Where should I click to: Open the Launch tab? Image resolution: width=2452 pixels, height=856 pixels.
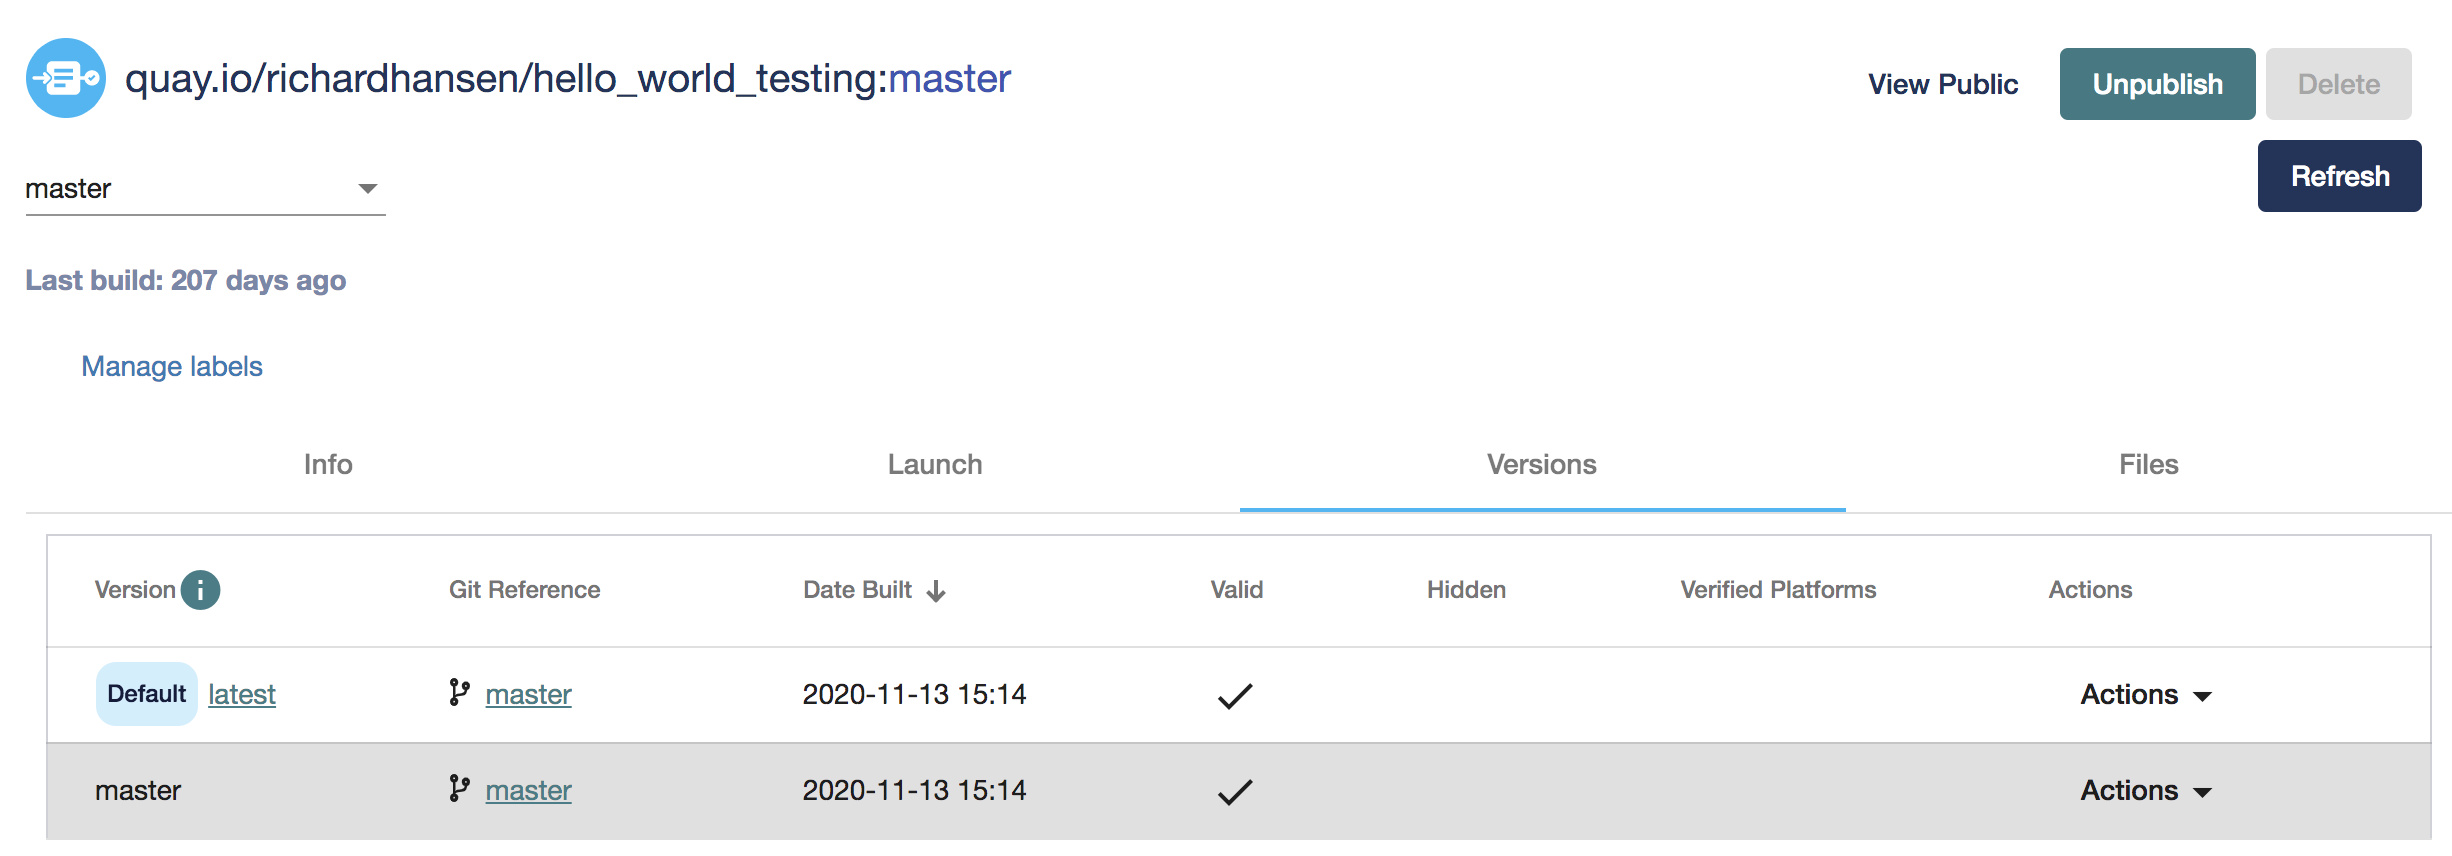coord(935,465)
